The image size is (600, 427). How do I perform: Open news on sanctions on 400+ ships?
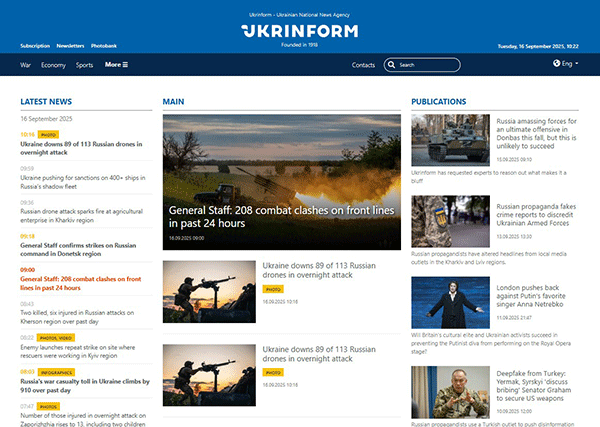(83, 182)
